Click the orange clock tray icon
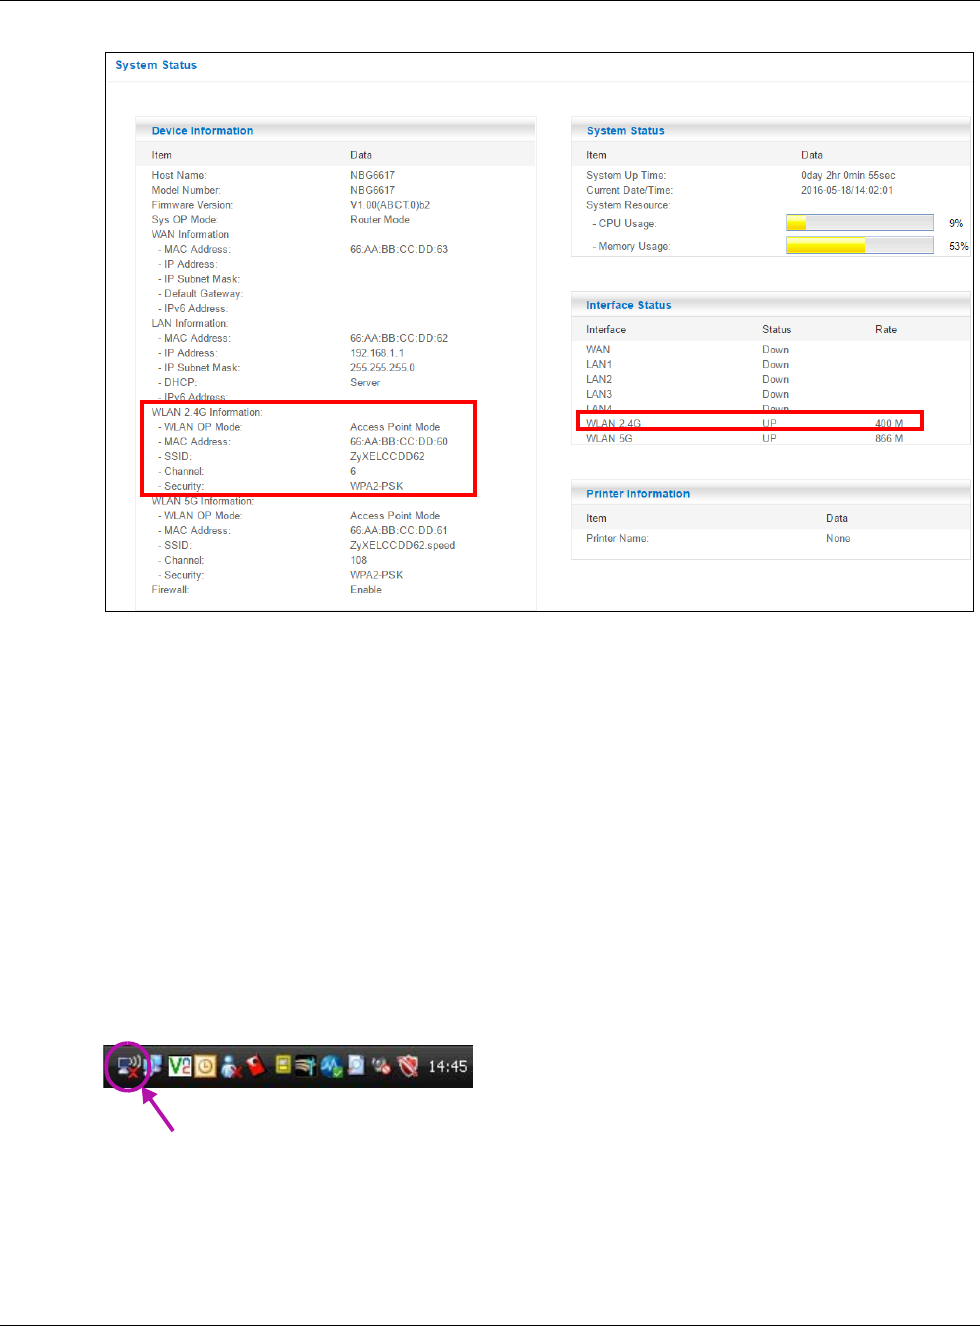The width and height of the screenshot is (980, 1326). pyautogui.click(x=205, y=1067)
